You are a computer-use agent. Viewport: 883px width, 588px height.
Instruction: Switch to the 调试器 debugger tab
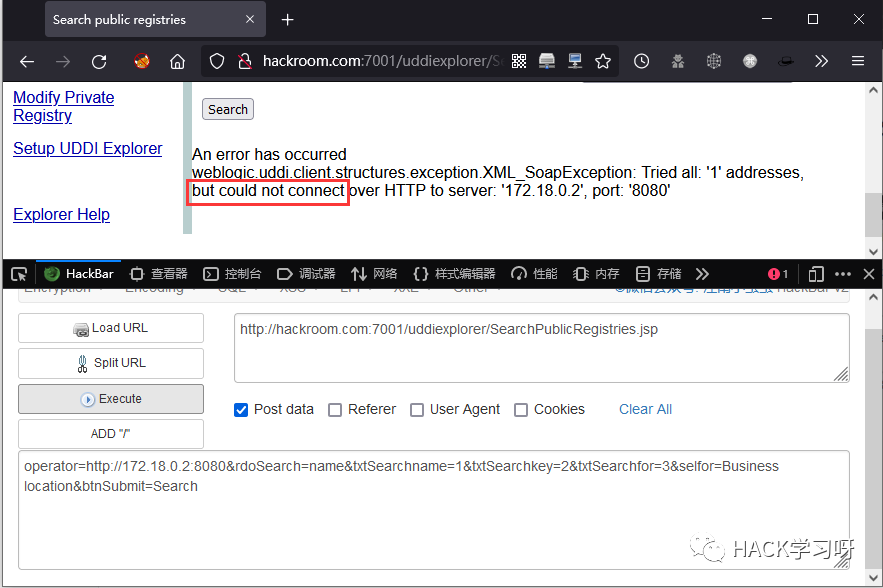306,274
